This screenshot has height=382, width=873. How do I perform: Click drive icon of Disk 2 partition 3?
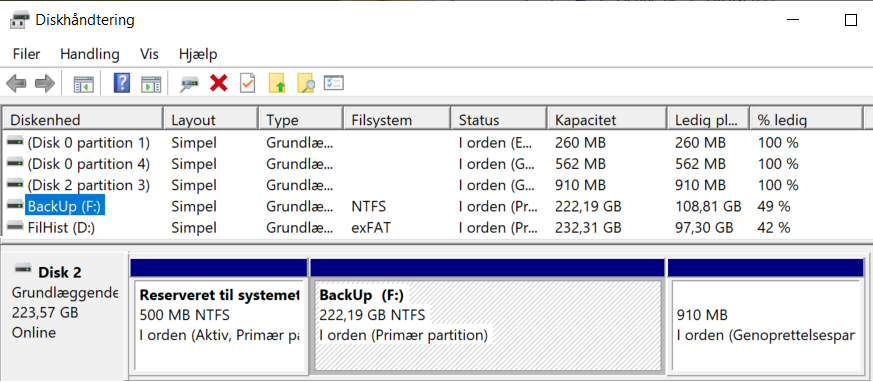[x=16, y=185]
